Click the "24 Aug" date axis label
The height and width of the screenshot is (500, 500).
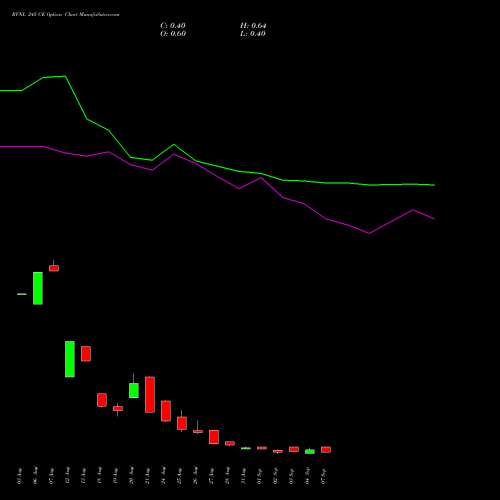[163, 476]
